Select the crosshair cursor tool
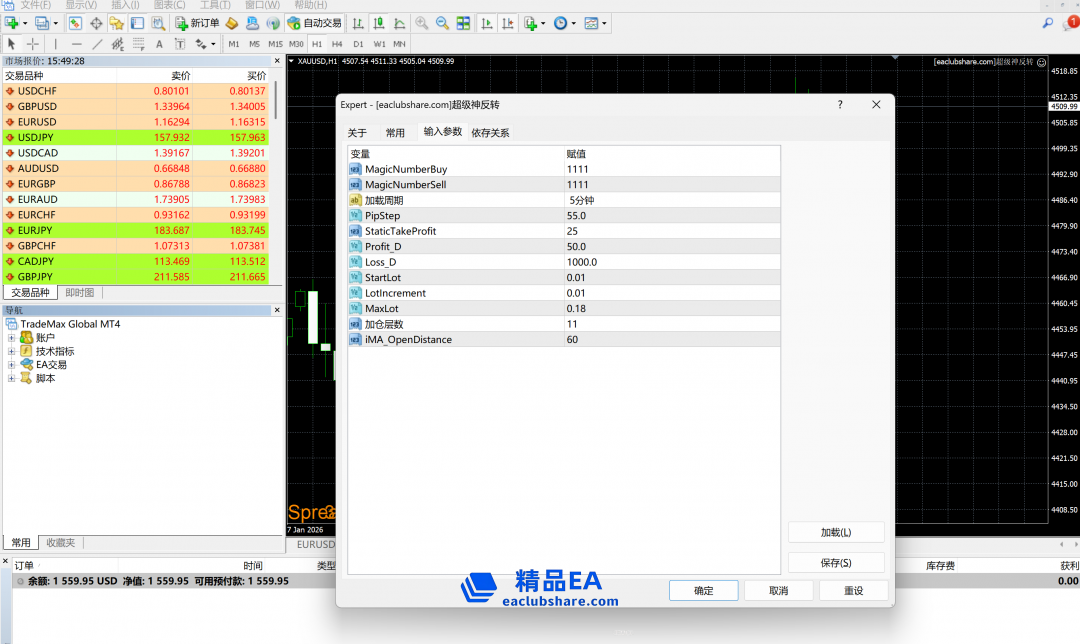 pyautogui.click(x=33, y=44)
